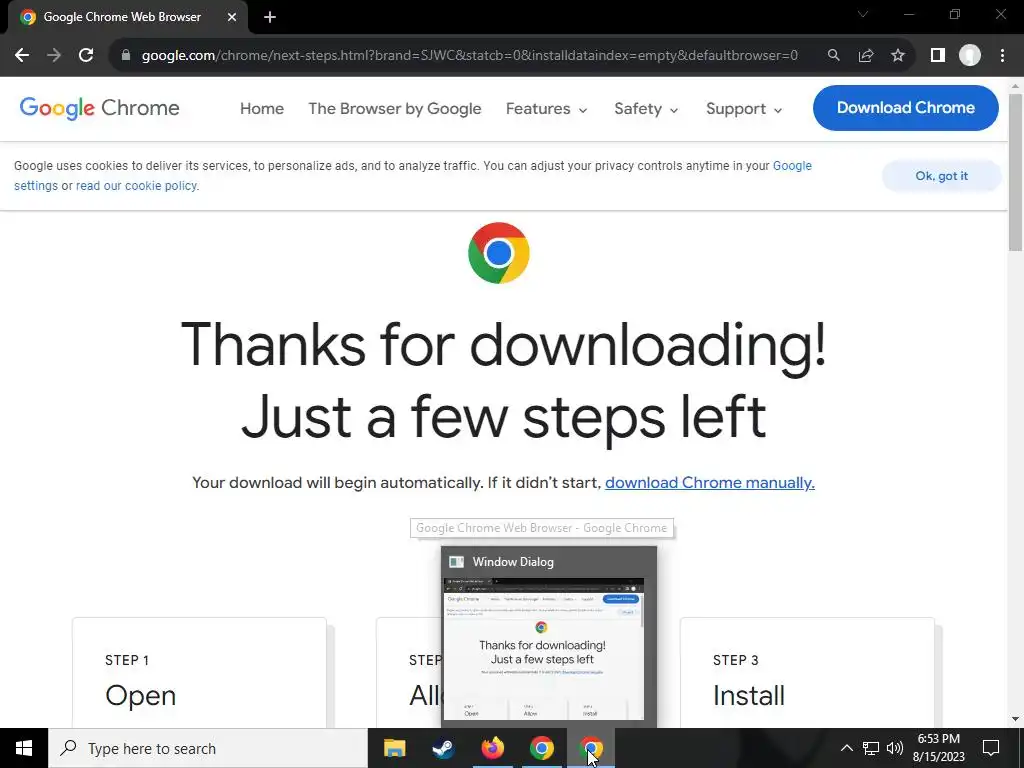Click the STEP 1 Open card
The width and height of the screenshot is (1024, 768).
point(199,673)
